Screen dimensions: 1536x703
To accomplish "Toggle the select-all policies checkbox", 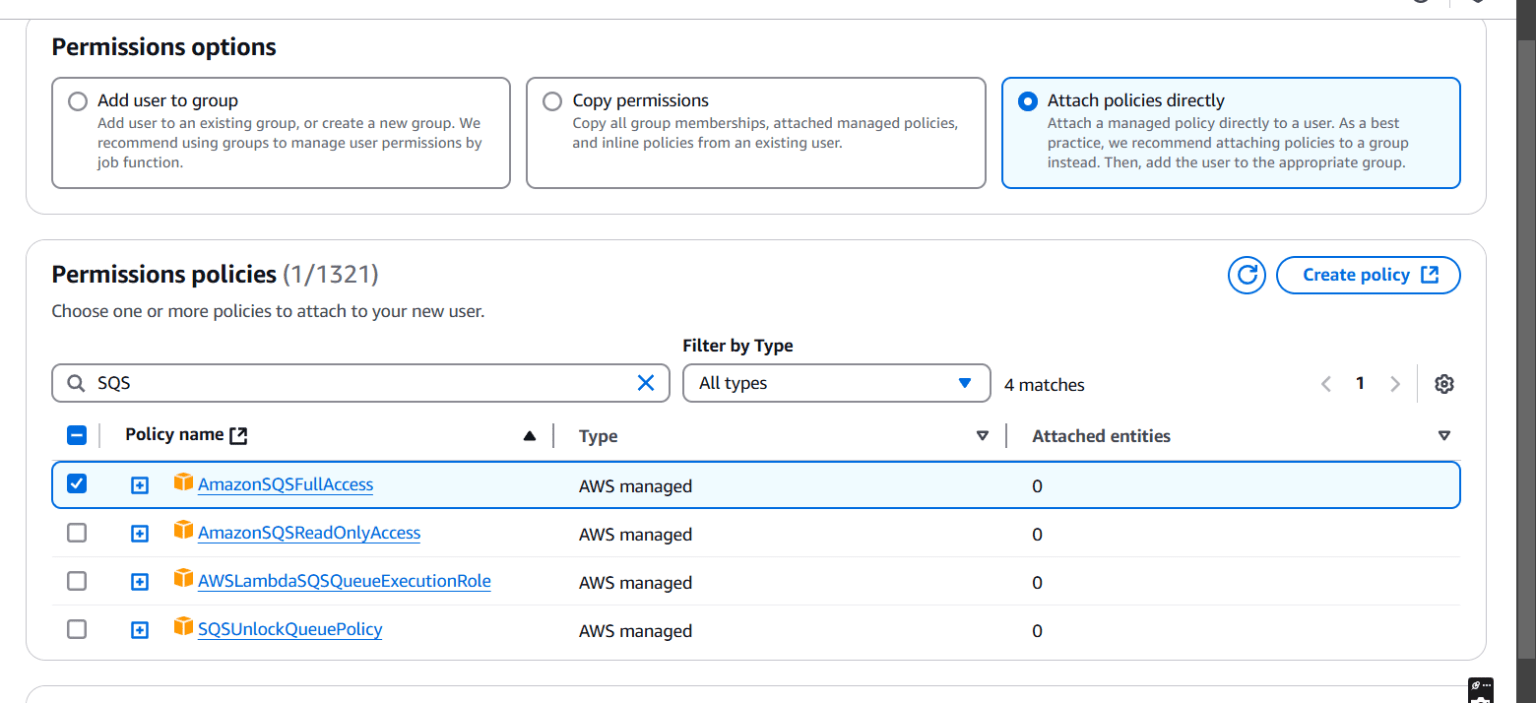I will tap(77, 434).
